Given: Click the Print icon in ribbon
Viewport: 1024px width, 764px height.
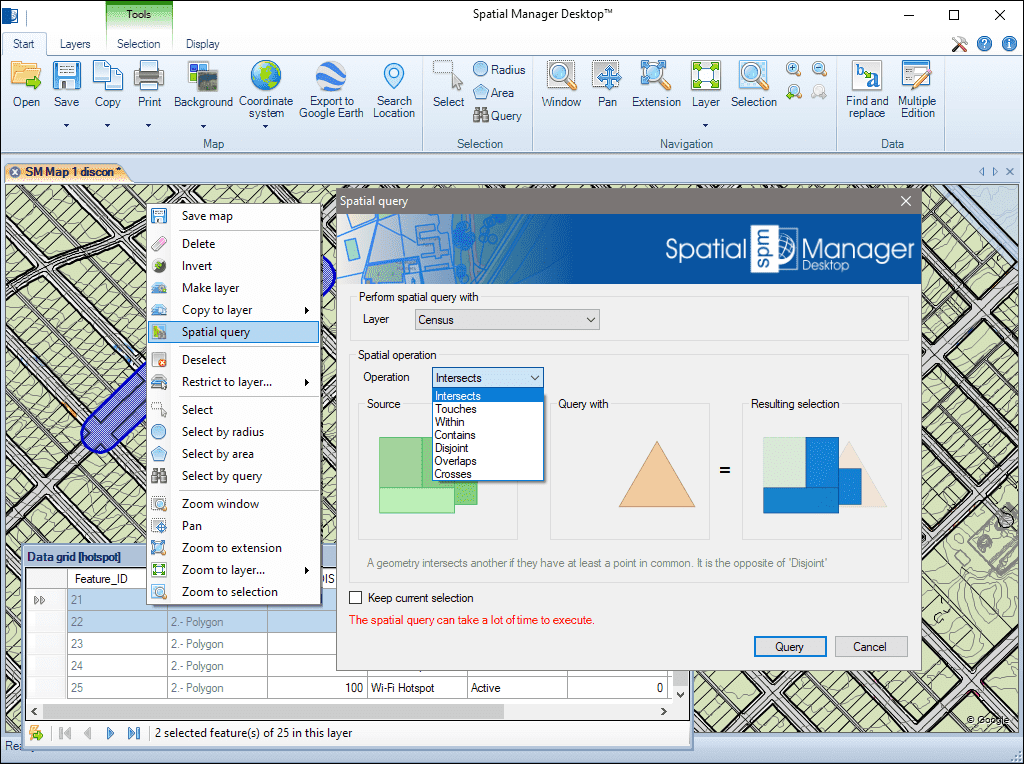Looking at the screenshot, I should pos(149,76).
